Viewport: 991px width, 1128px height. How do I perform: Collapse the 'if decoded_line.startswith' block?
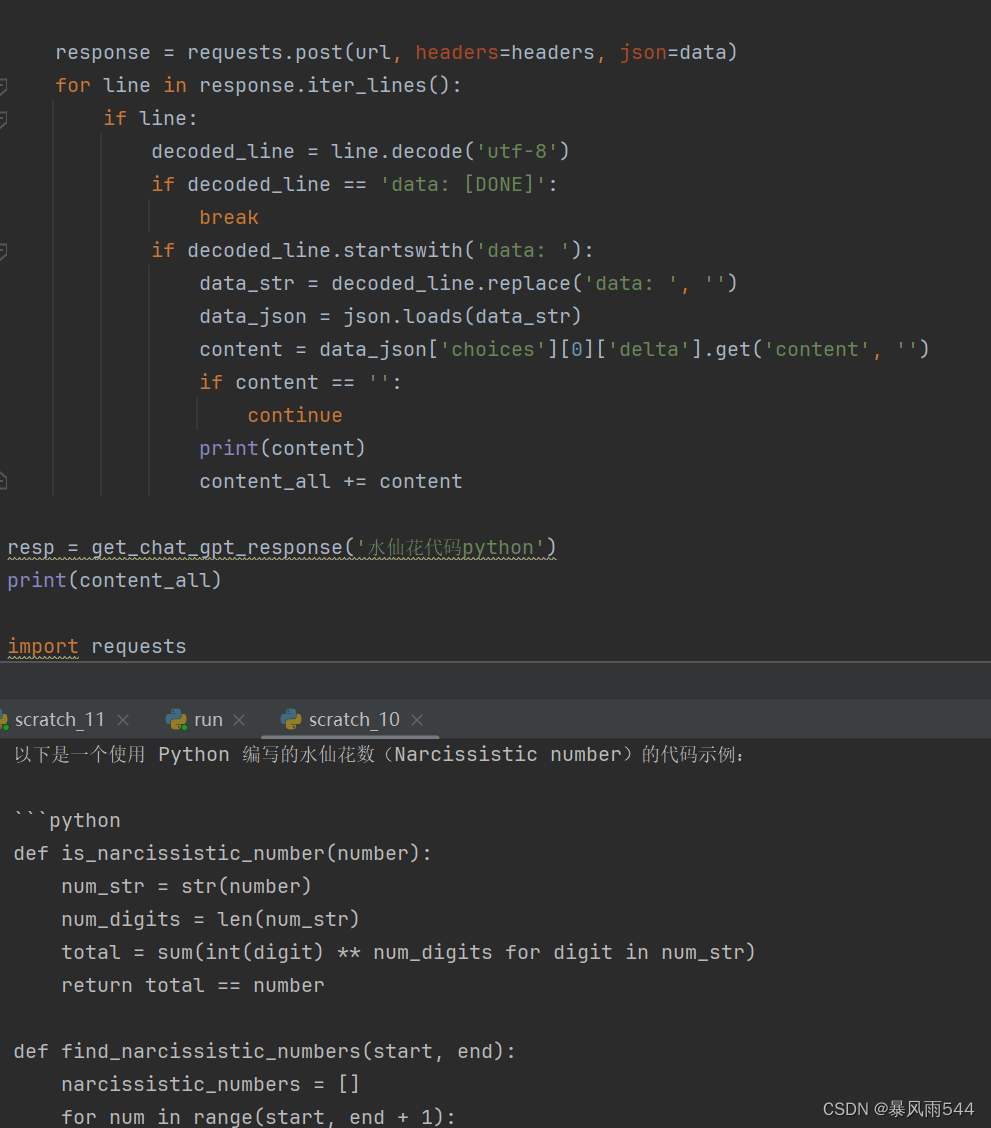[x=3, y=251]
